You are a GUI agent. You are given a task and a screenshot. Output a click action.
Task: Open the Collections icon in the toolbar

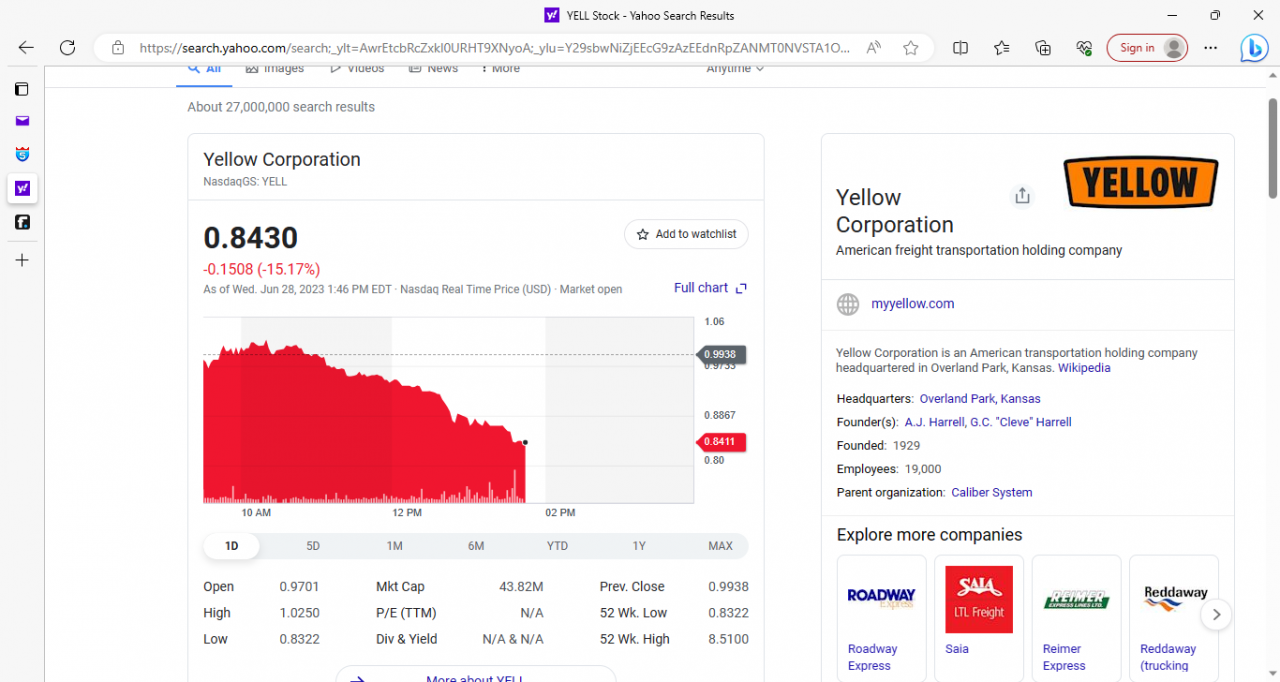click(x=1043, y=47)
